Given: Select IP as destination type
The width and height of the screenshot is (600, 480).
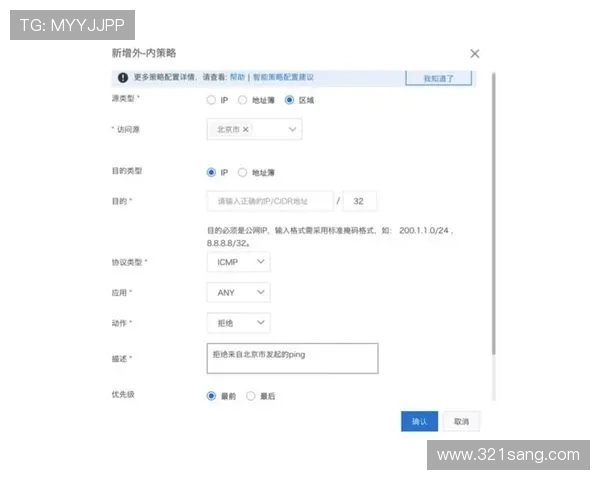Looking at the screenshot, I should (x=211, y=172).
